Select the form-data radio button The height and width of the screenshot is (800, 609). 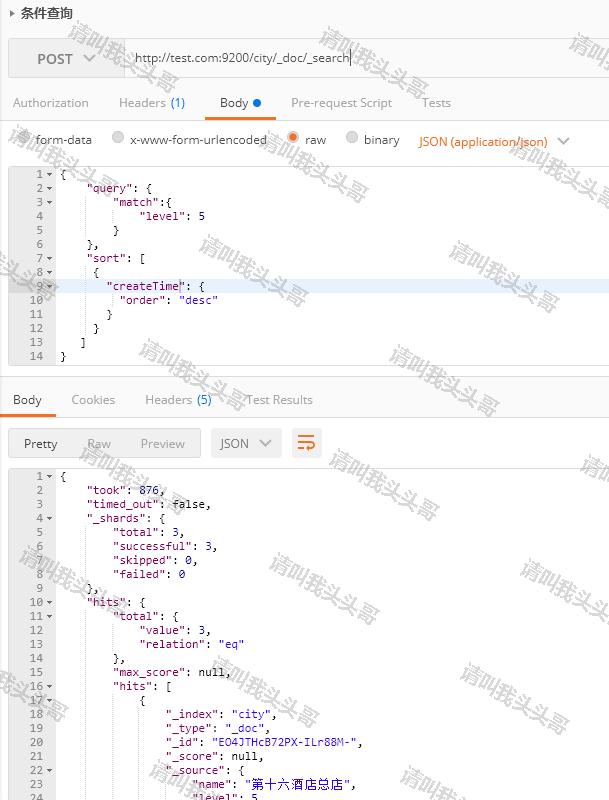[22, 137]
